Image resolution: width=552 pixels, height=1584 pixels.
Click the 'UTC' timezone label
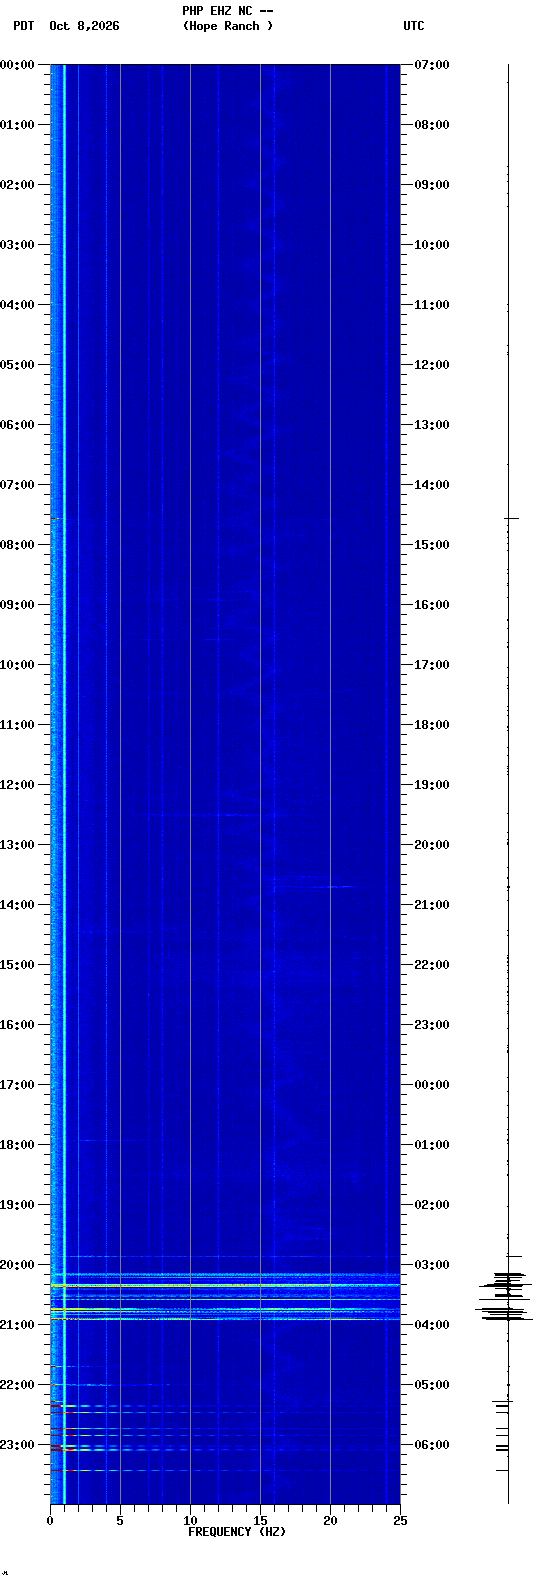(x=414, y=26)
